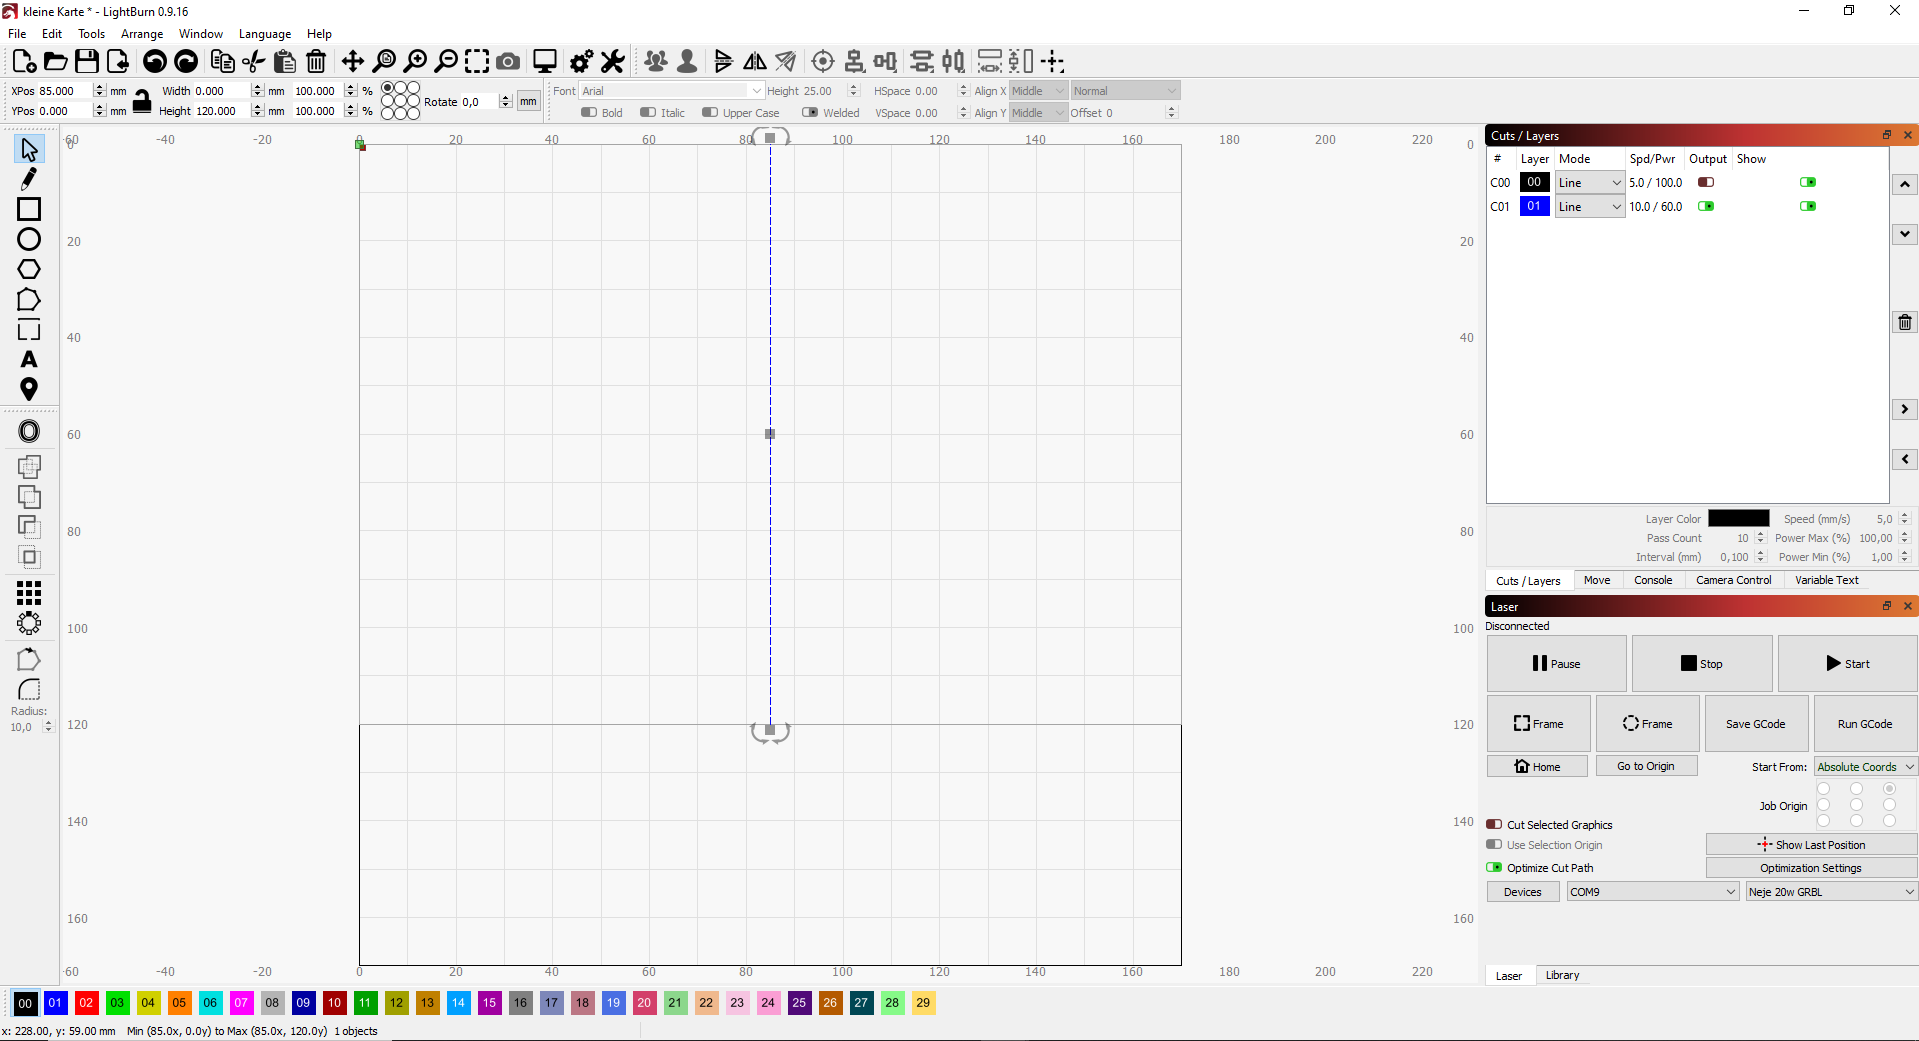Open the COM9 port dropdown
This screenshot has height=1041, width=1919.
coord(1653,892)
